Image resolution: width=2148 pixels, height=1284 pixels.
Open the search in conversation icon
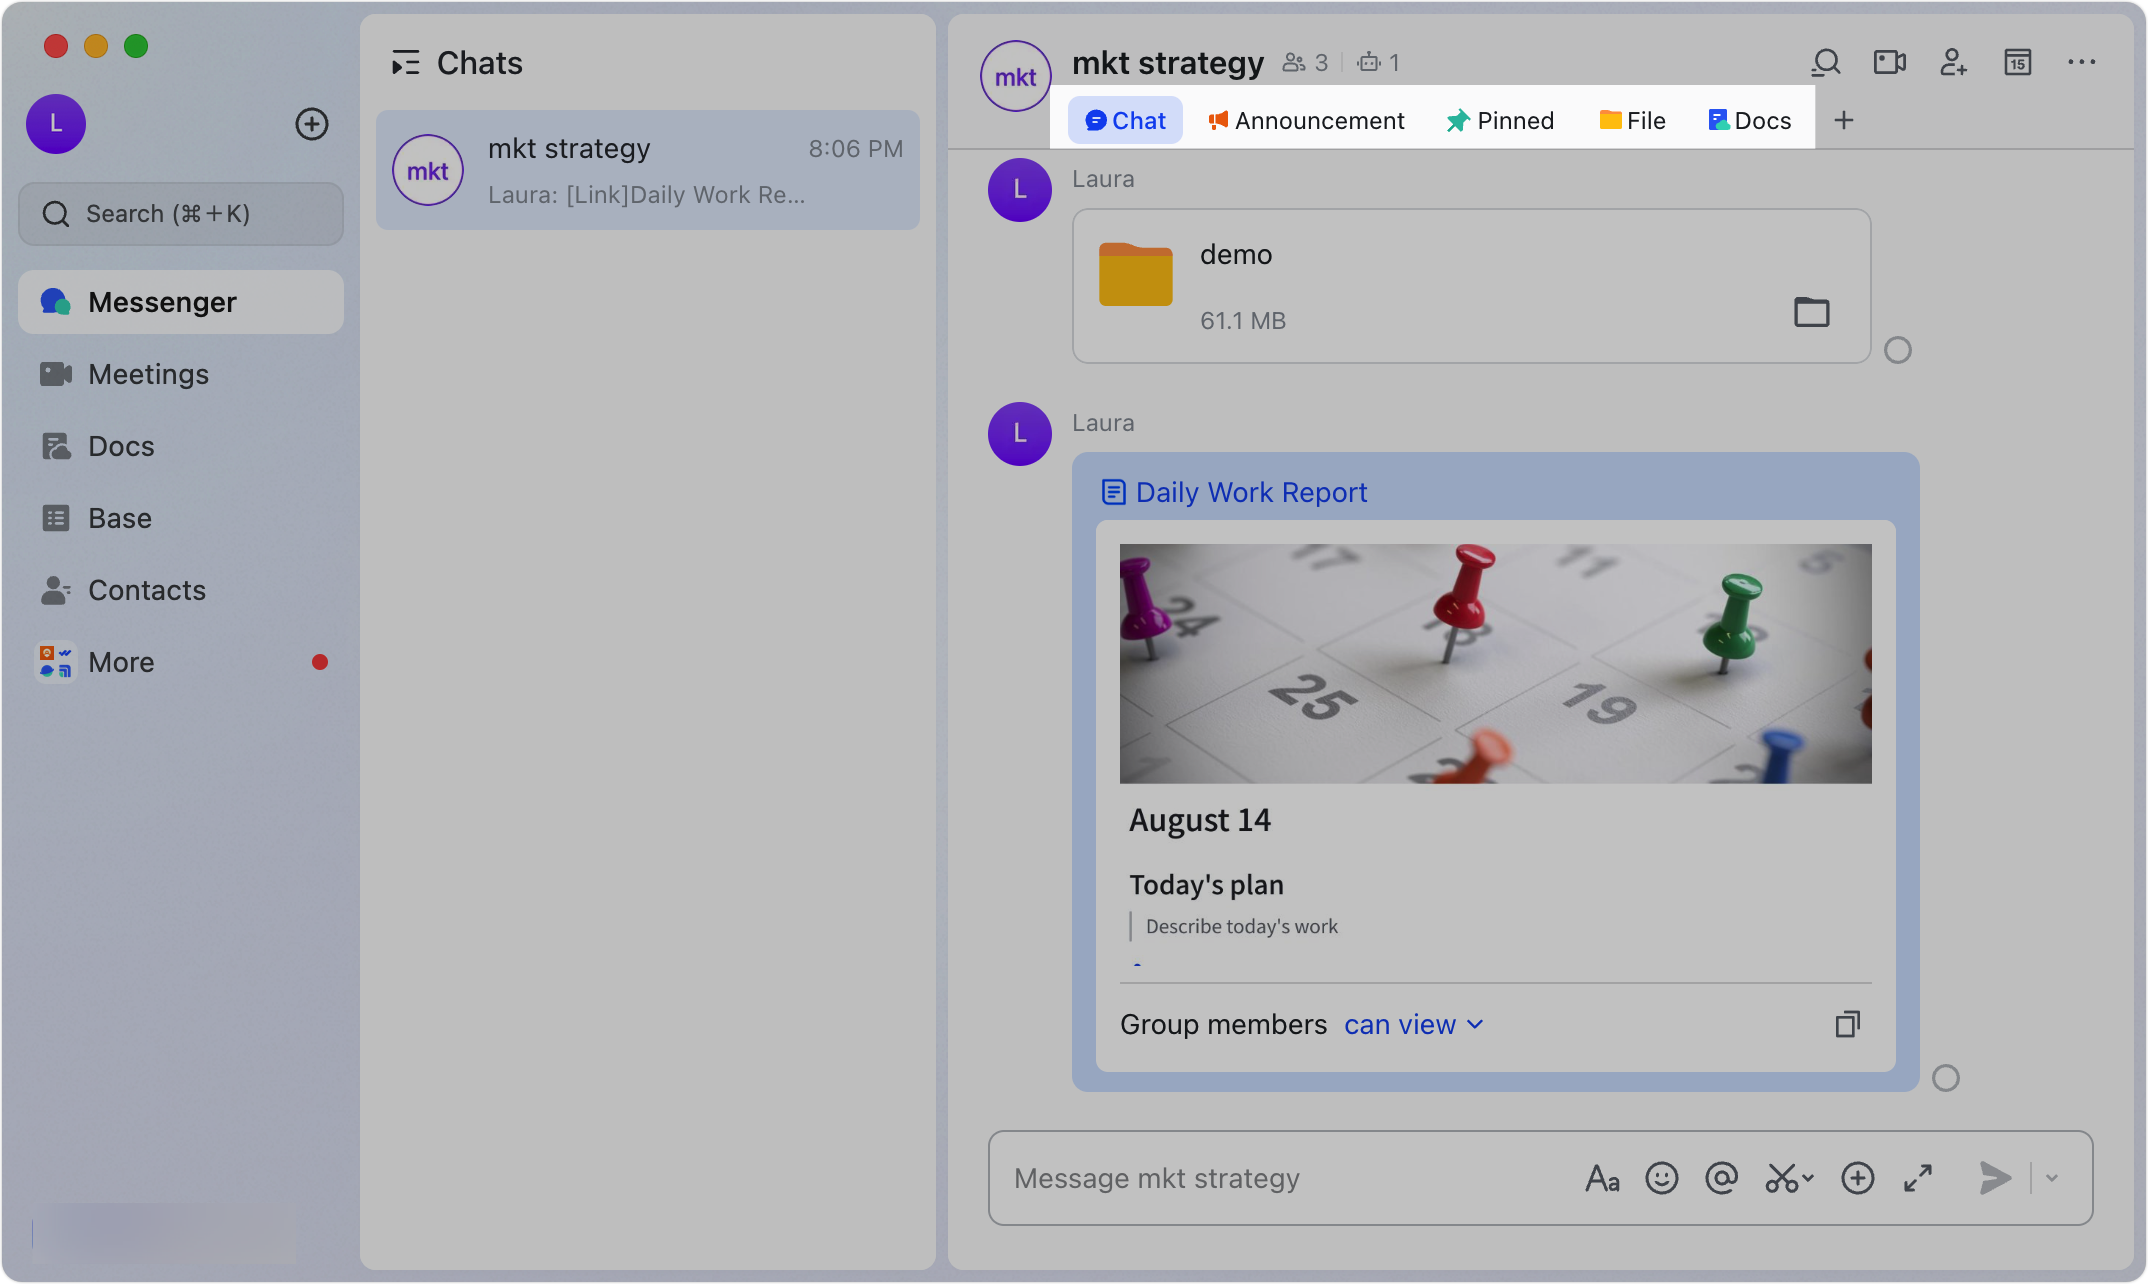coord(1825,62)
